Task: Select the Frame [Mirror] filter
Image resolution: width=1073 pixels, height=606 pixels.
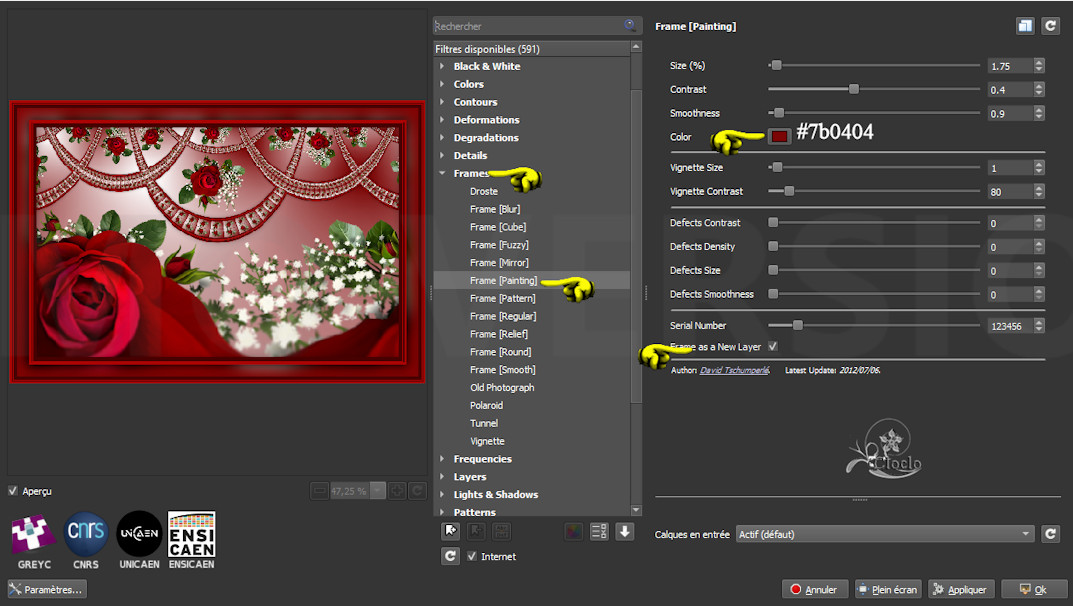Action: (x=500, y=263)
